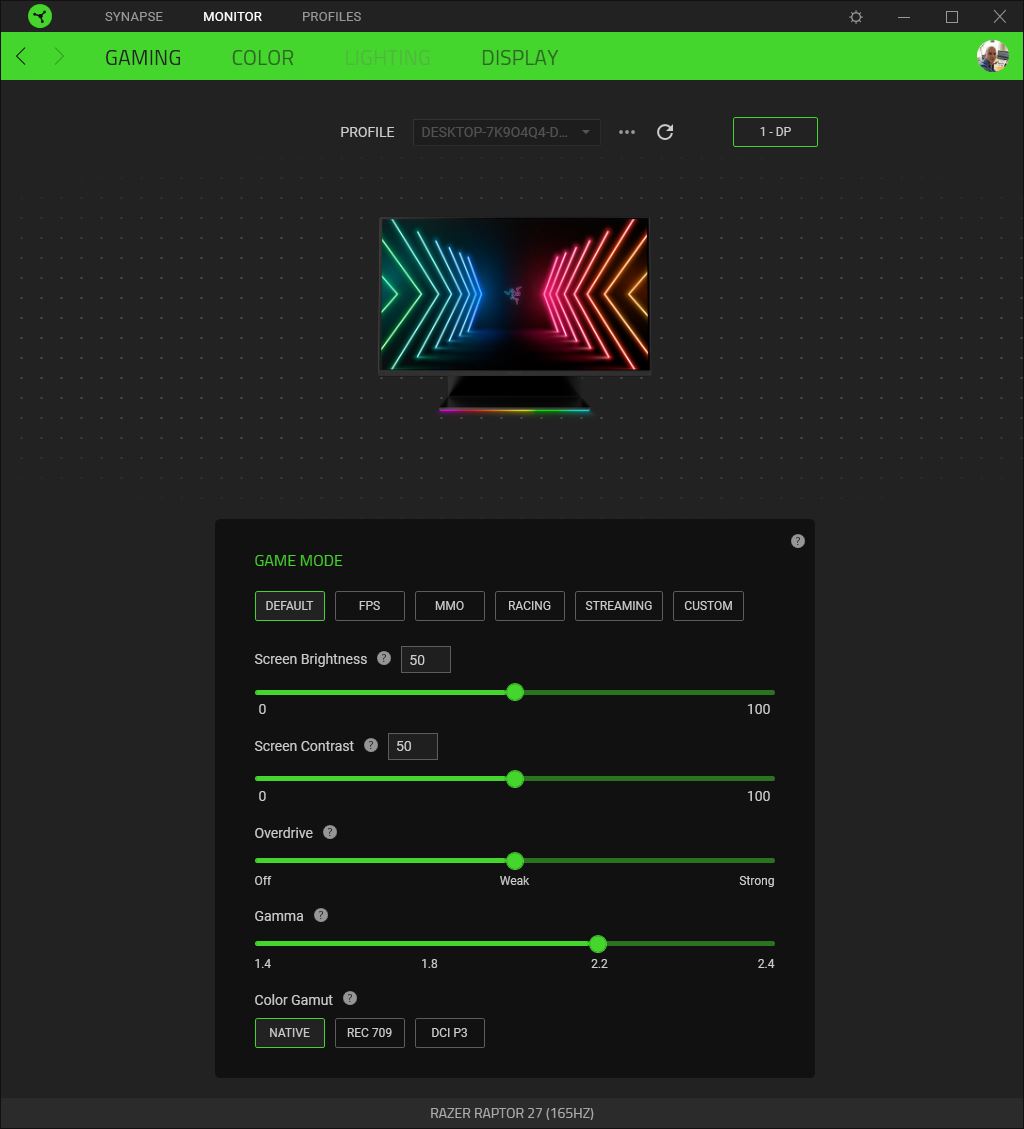Click the Razer monitor preview image

point(515,315)
